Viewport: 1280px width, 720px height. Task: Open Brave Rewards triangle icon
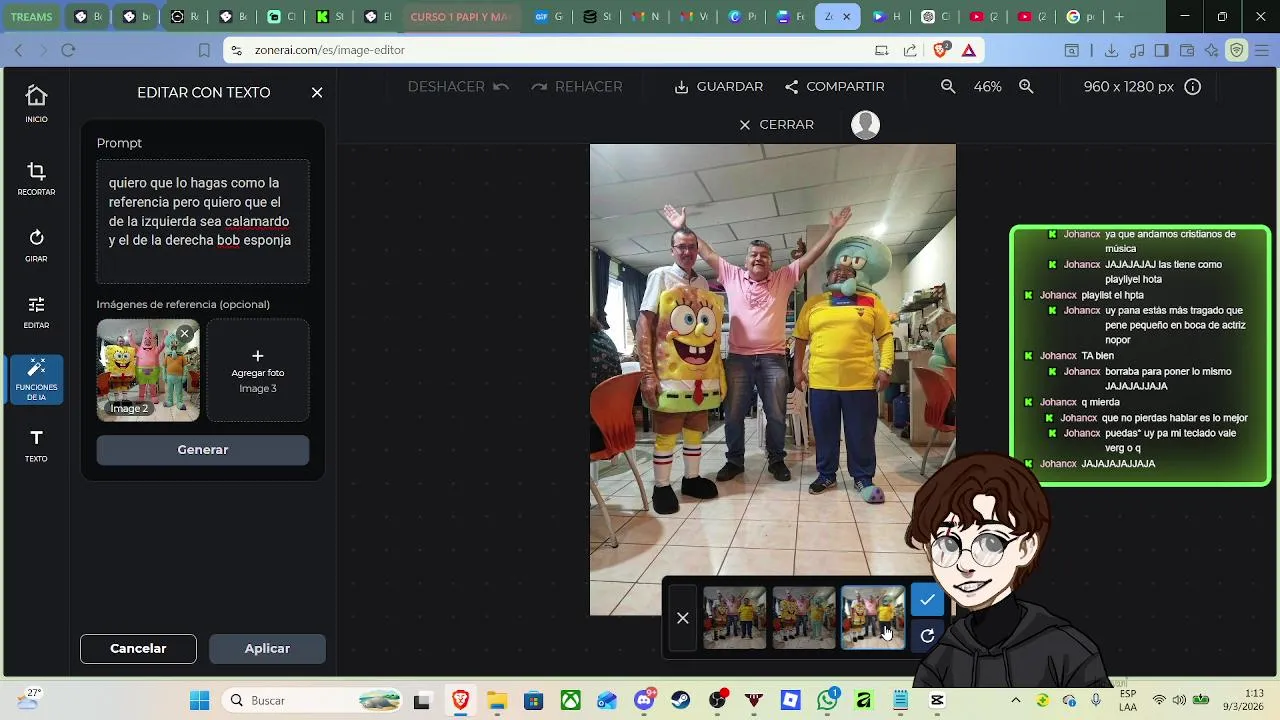point(969,50)
